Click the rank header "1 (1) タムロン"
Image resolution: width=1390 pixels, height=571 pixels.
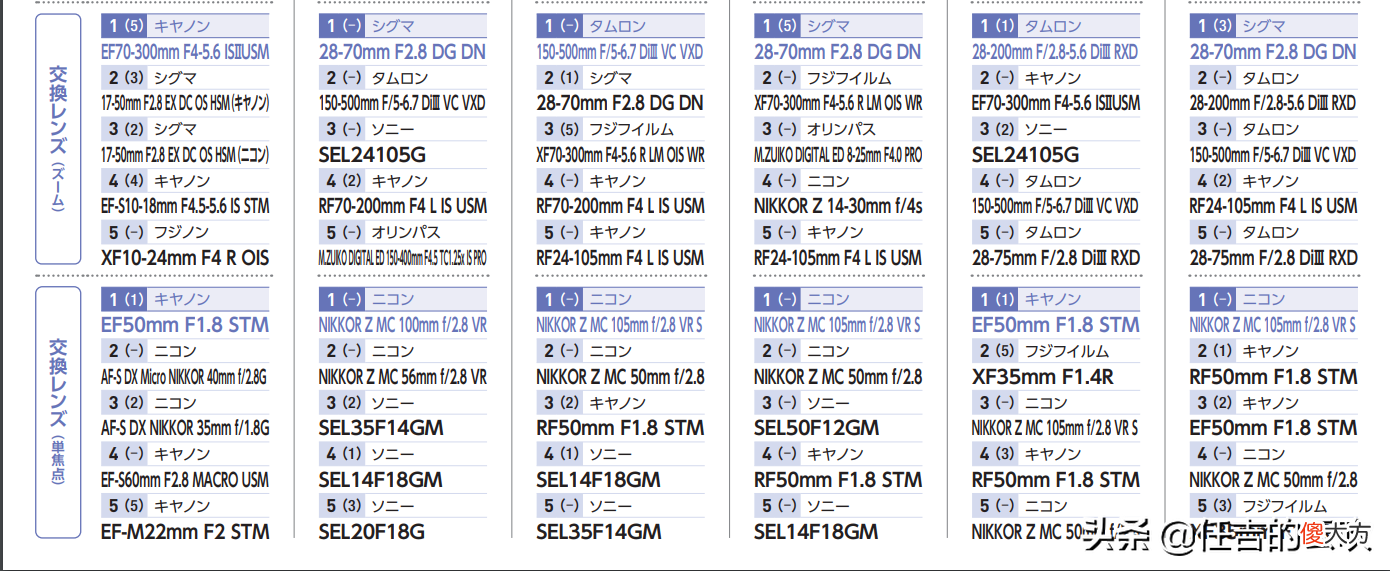coord(1056,26)
